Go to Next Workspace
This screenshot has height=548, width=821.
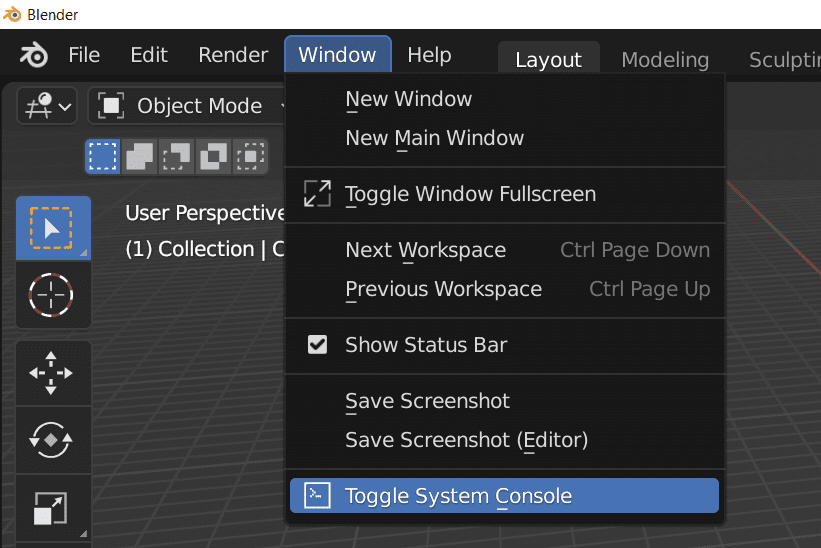coord(505,250)
